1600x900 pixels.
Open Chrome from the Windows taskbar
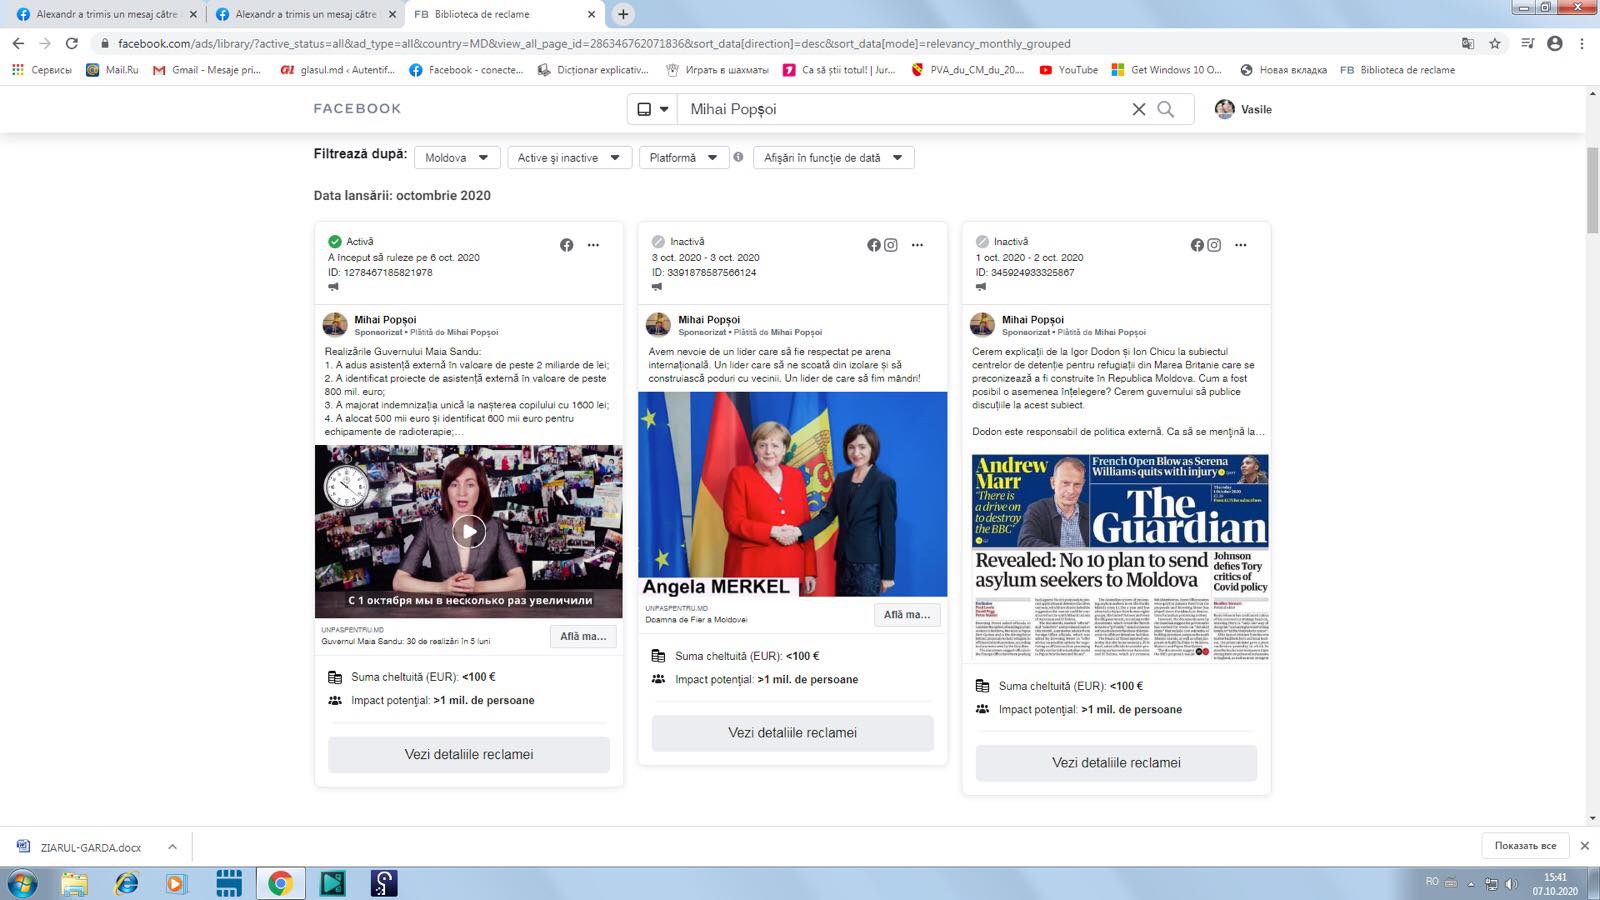tap(280, 883)
